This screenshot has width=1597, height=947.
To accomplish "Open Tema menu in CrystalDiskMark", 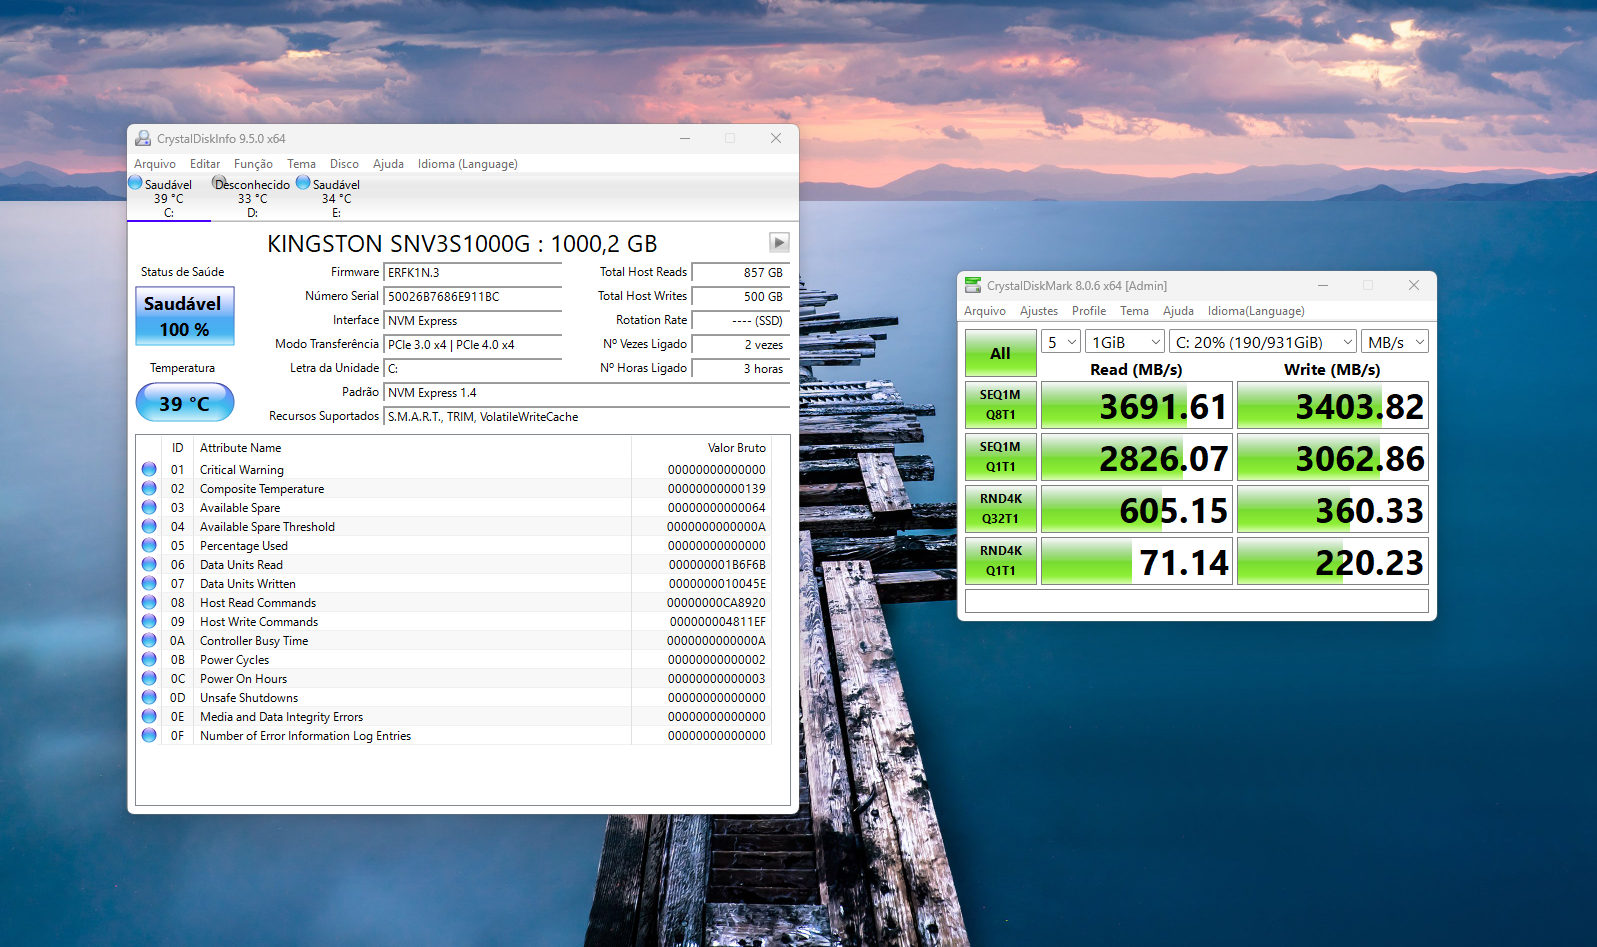I will click(1134, 311).
